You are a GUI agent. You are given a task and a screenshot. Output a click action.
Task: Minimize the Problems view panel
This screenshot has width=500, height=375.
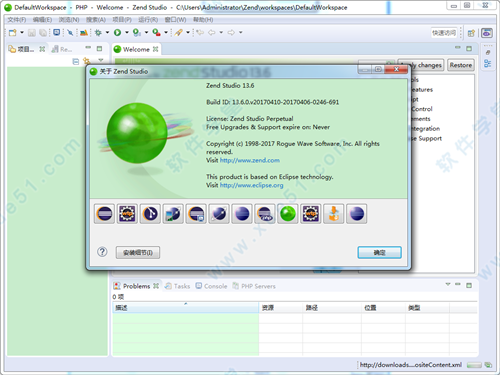click(x=458, y=284)
